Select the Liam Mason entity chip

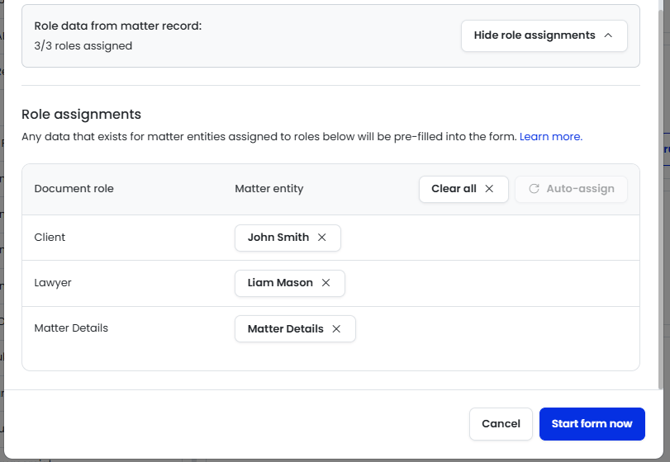tap(280, 283)
